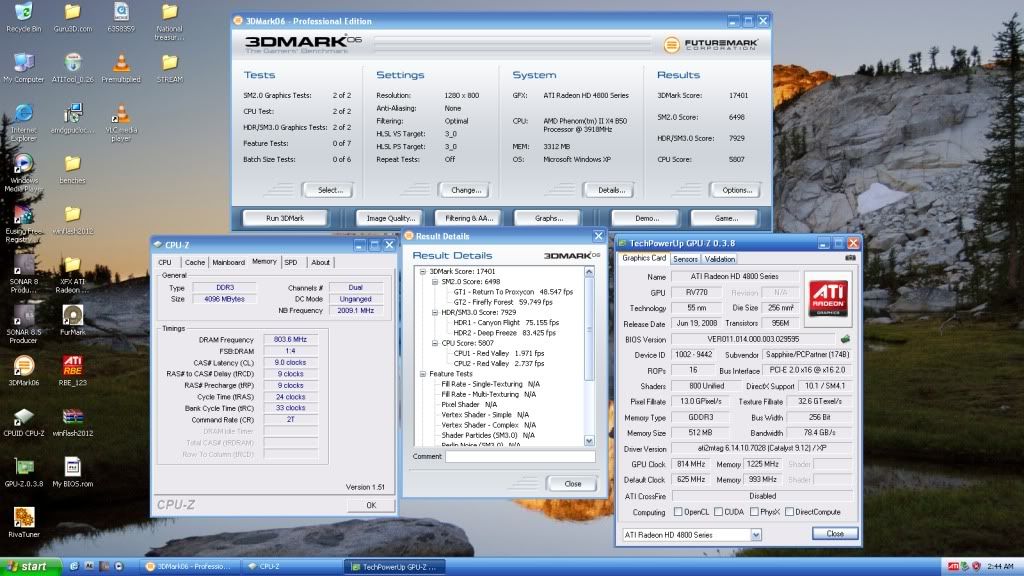The image size is (1024, 576).
Task: Collapse the HDR/SM3.0 Score tree node
Action: pos(435,312)
